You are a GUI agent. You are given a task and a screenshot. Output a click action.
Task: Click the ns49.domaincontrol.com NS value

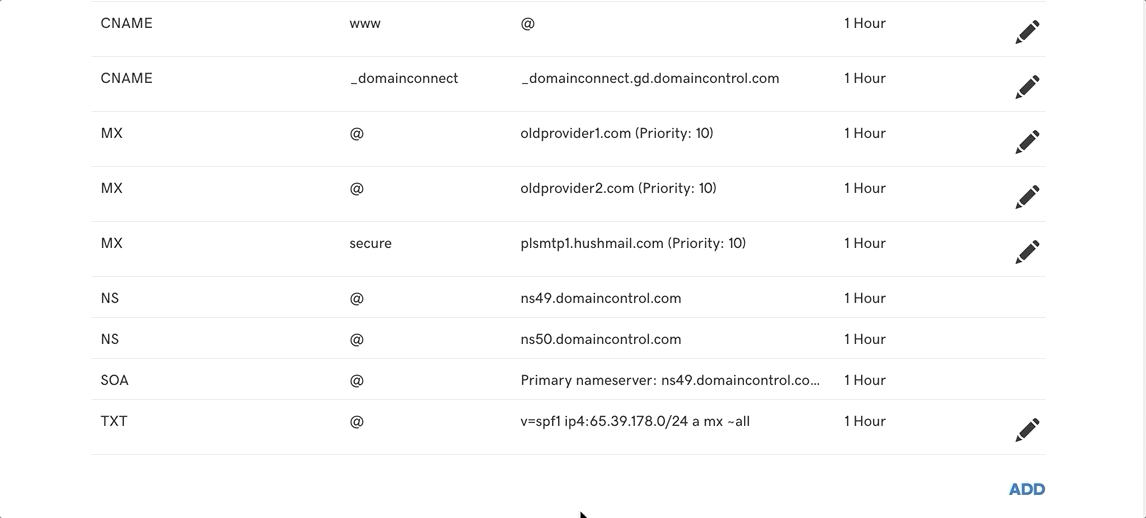click(x=601, y=298)
